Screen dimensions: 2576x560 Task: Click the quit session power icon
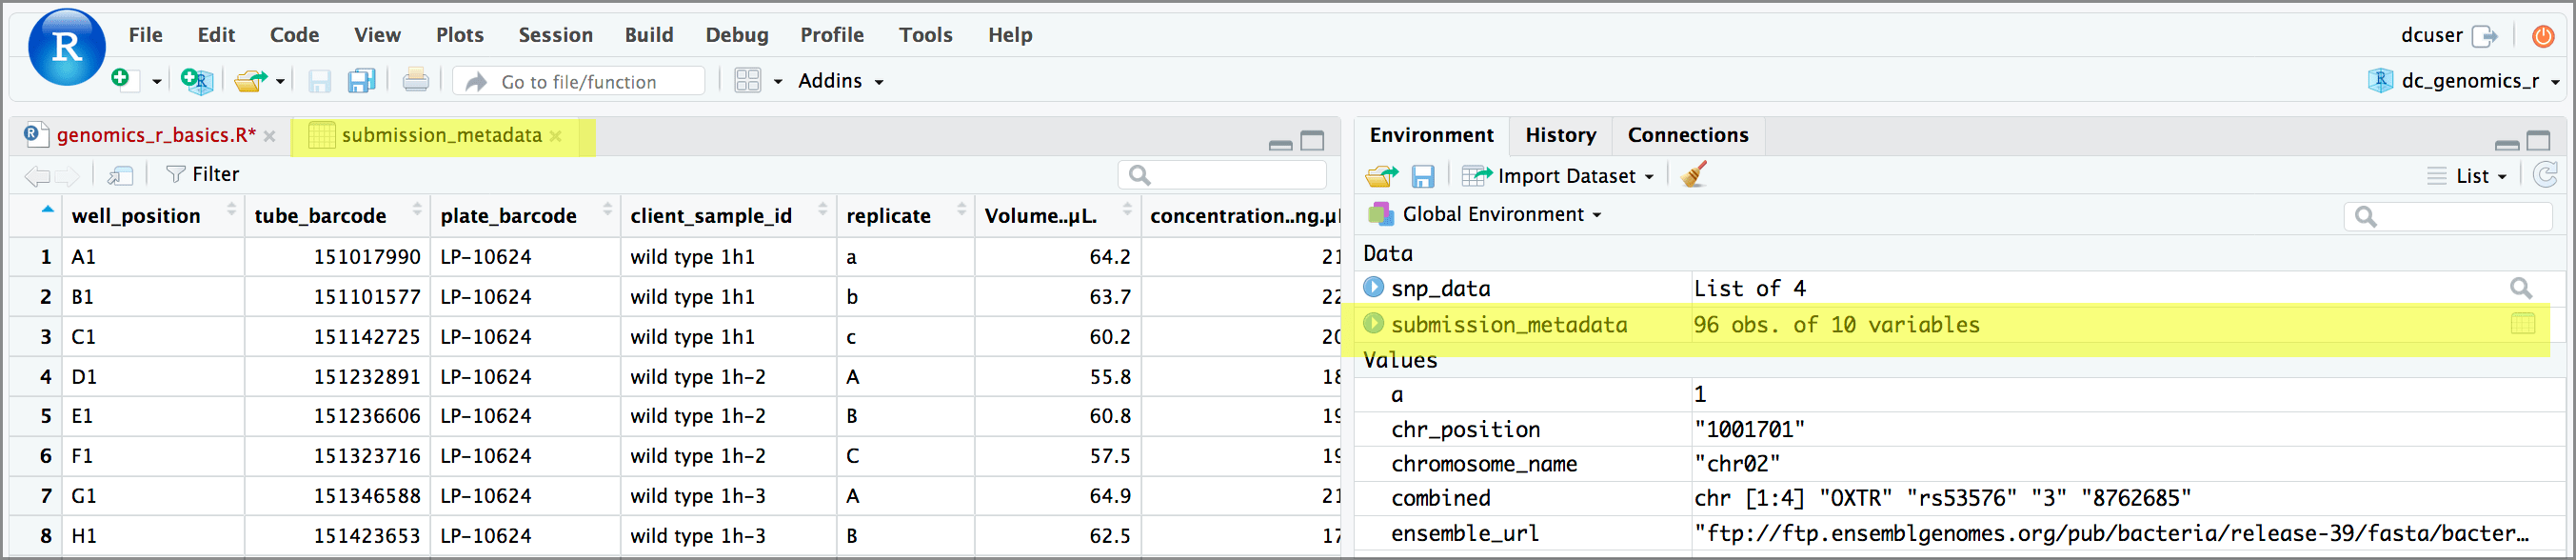[x=2543, y=36]
